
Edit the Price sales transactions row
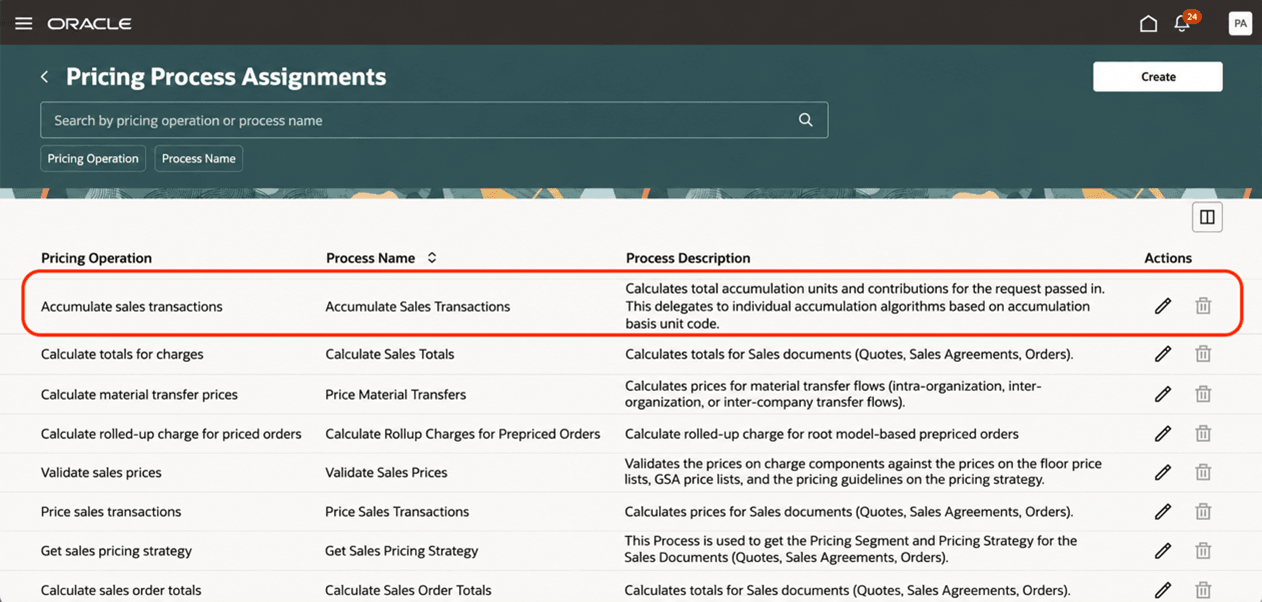(1162, 511)
